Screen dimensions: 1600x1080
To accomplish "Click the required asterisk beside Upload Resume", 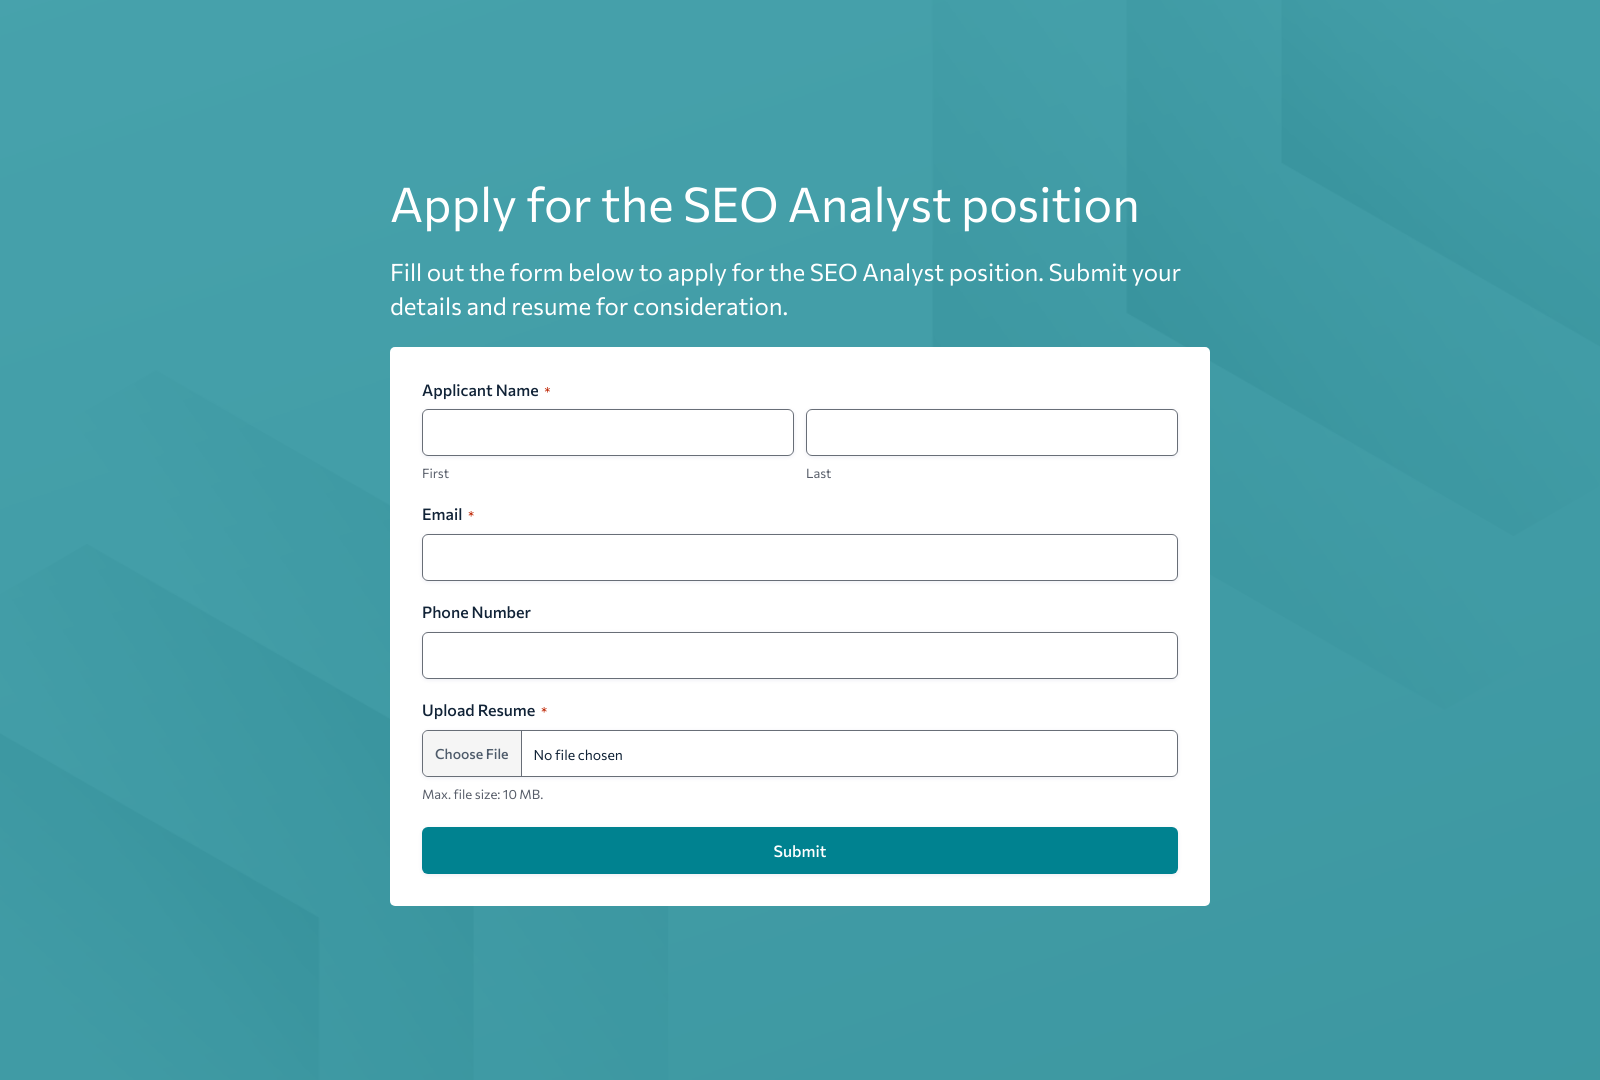I will point(544,708).
